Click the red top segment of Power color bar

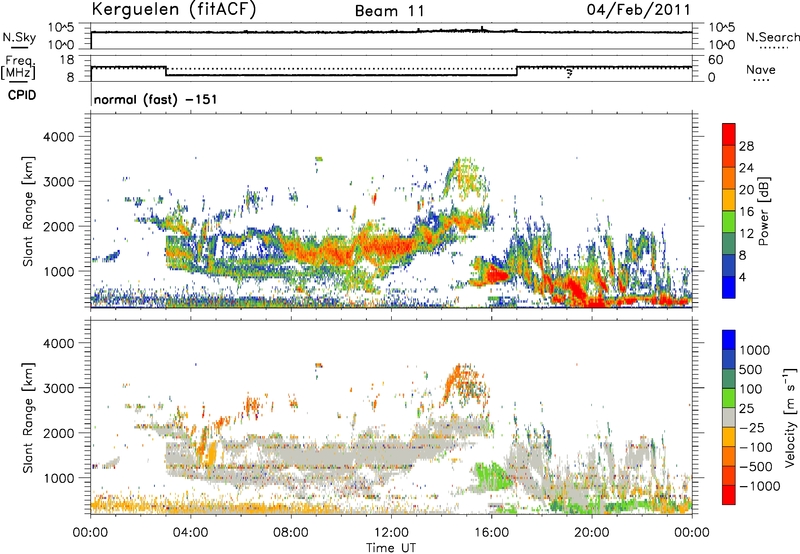729,134
